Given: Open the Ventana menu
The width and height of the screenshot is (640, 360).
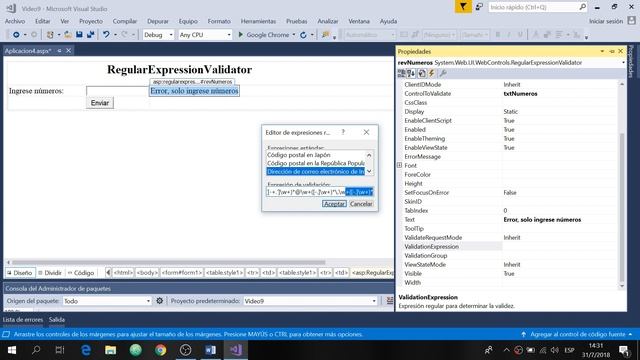Looking at the screenshot, I should (359, 21).
